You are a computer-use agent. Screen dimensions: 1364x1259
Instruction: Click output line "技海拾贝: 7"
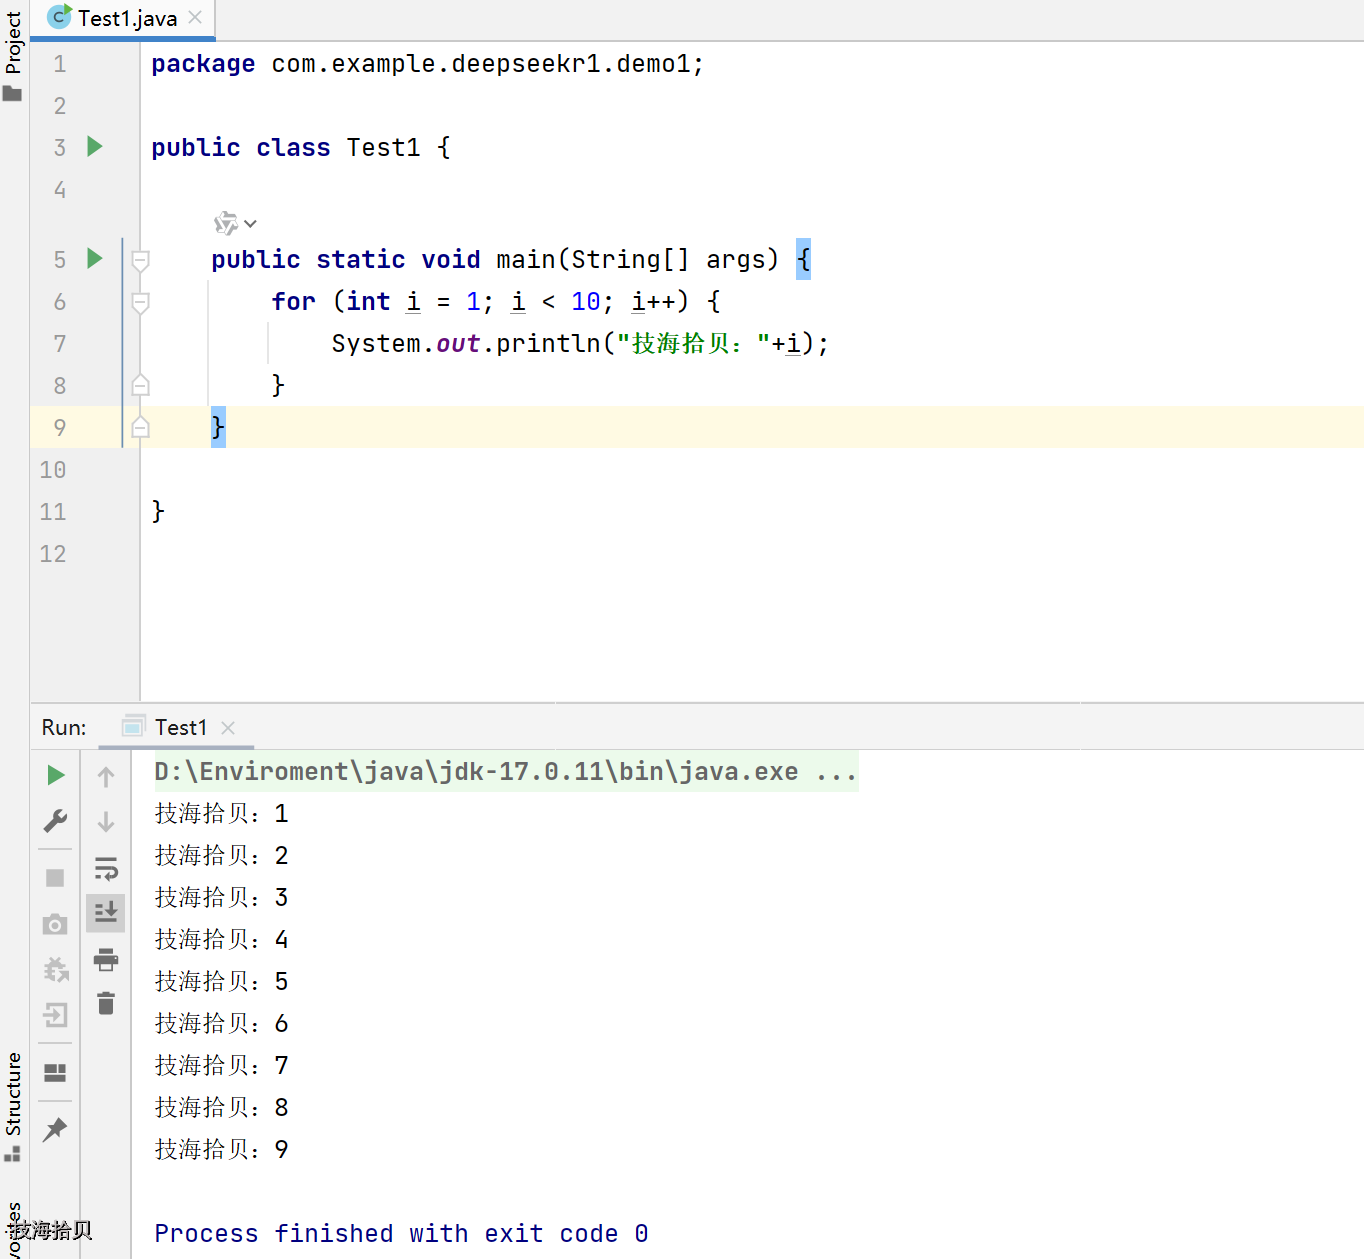tap(221, 1066)
